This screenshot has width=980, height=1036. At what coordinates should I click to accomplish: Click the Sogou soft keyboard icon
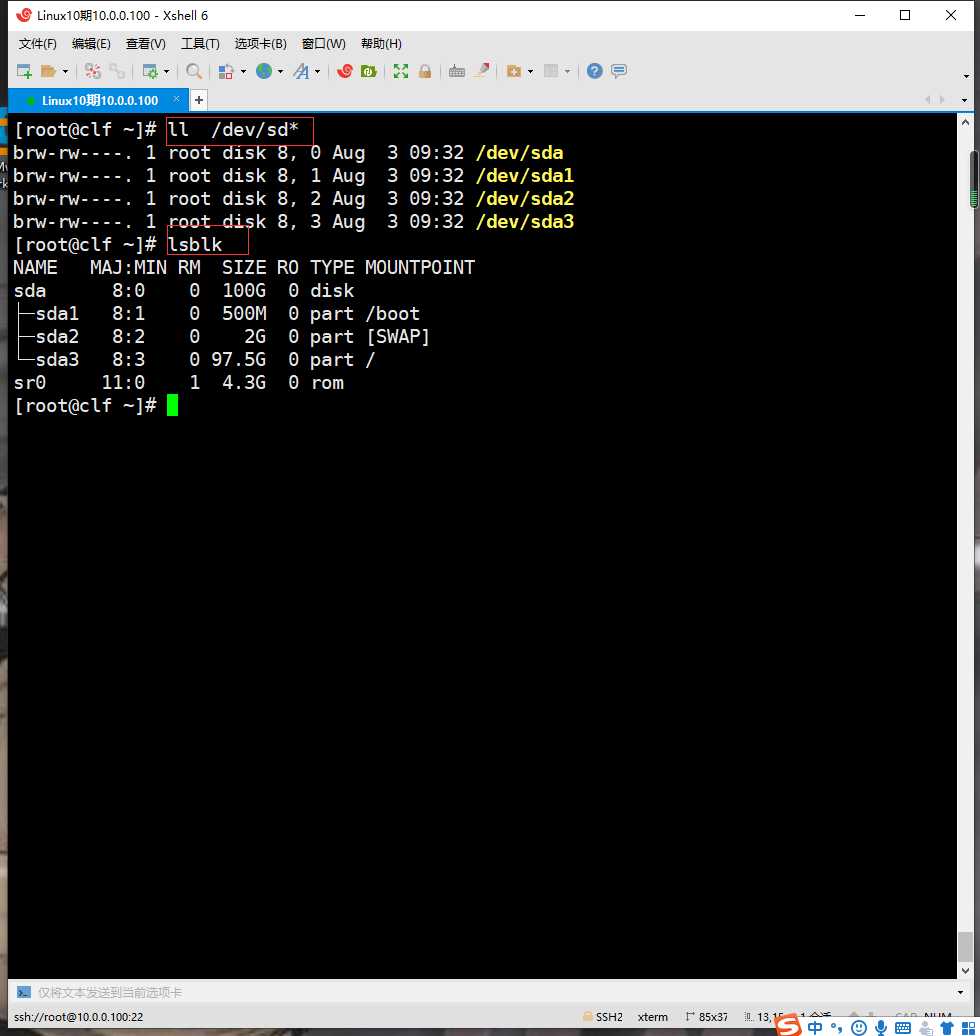(x=903, y=1028)
